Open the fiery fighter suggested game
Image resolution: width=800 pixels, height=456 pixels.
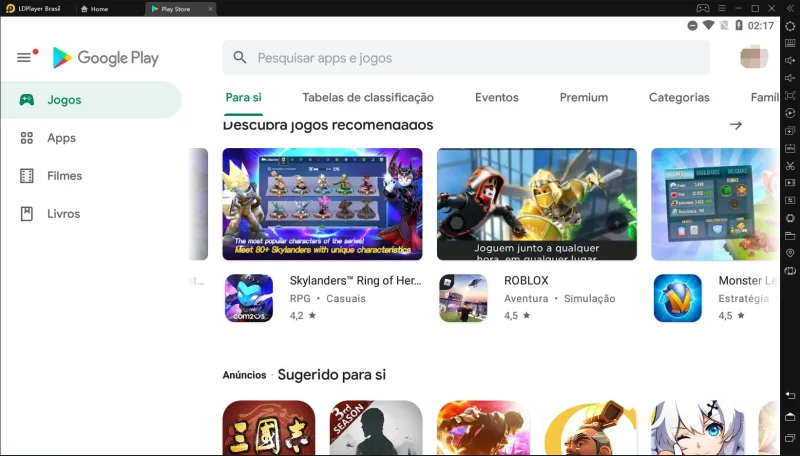pyautogui.click(x=483, y=428)
